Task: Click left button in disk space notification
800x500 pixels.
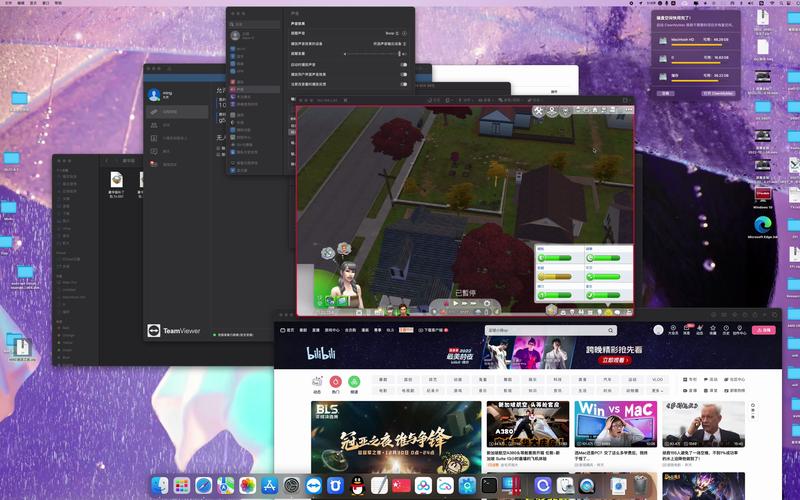Action: tap(666, 93)
